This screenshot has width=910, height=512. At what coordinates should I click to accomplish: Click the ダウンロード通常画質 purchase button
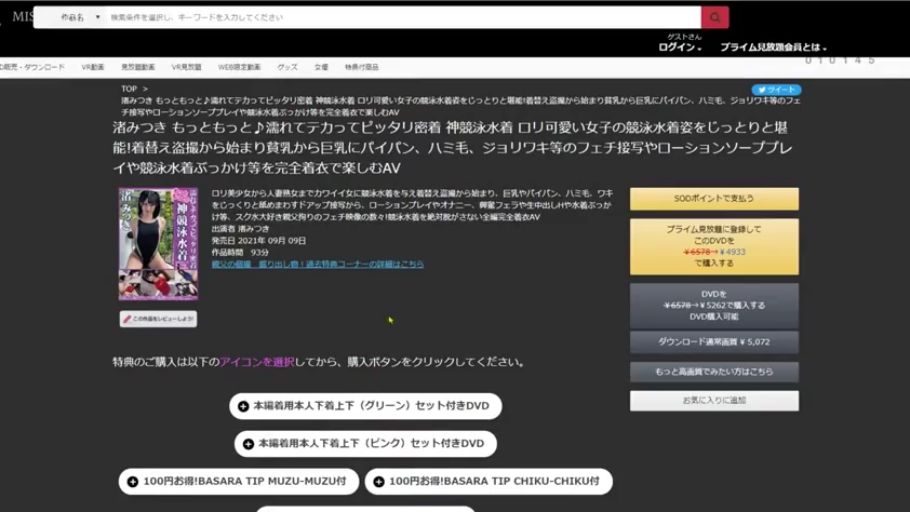714,342
